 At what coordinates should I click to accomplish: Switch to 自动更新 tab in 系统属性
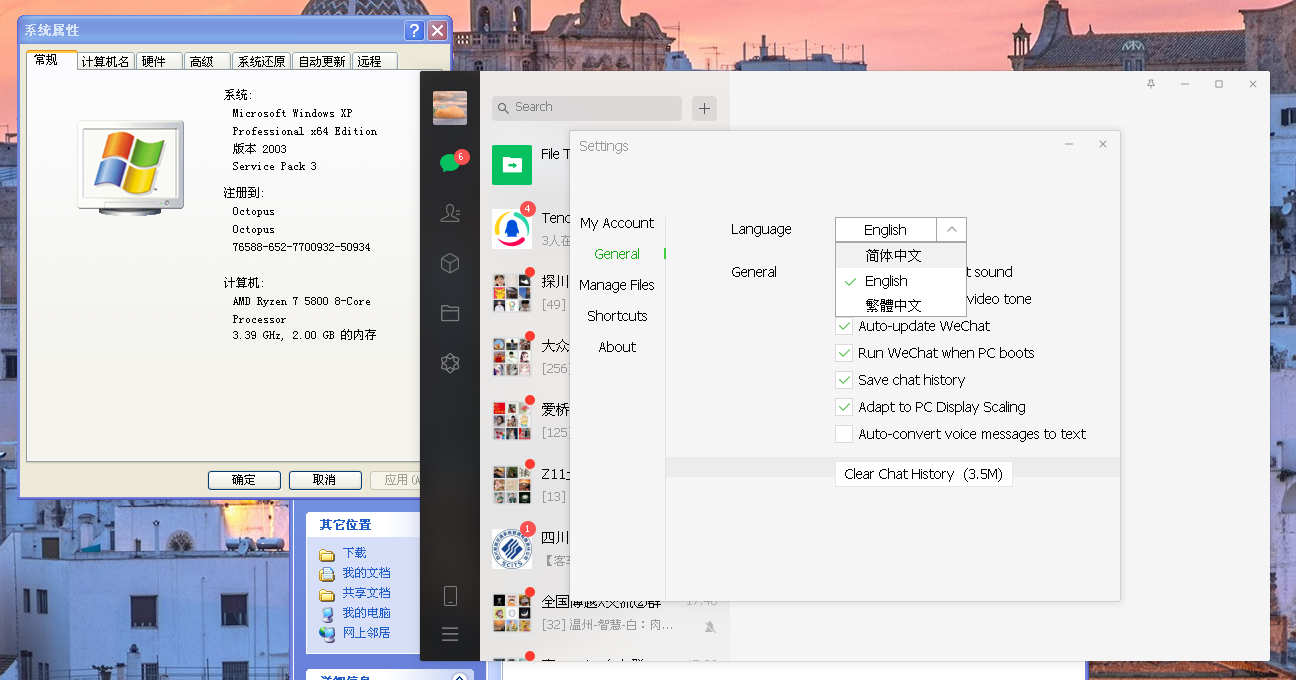point(321,61)
